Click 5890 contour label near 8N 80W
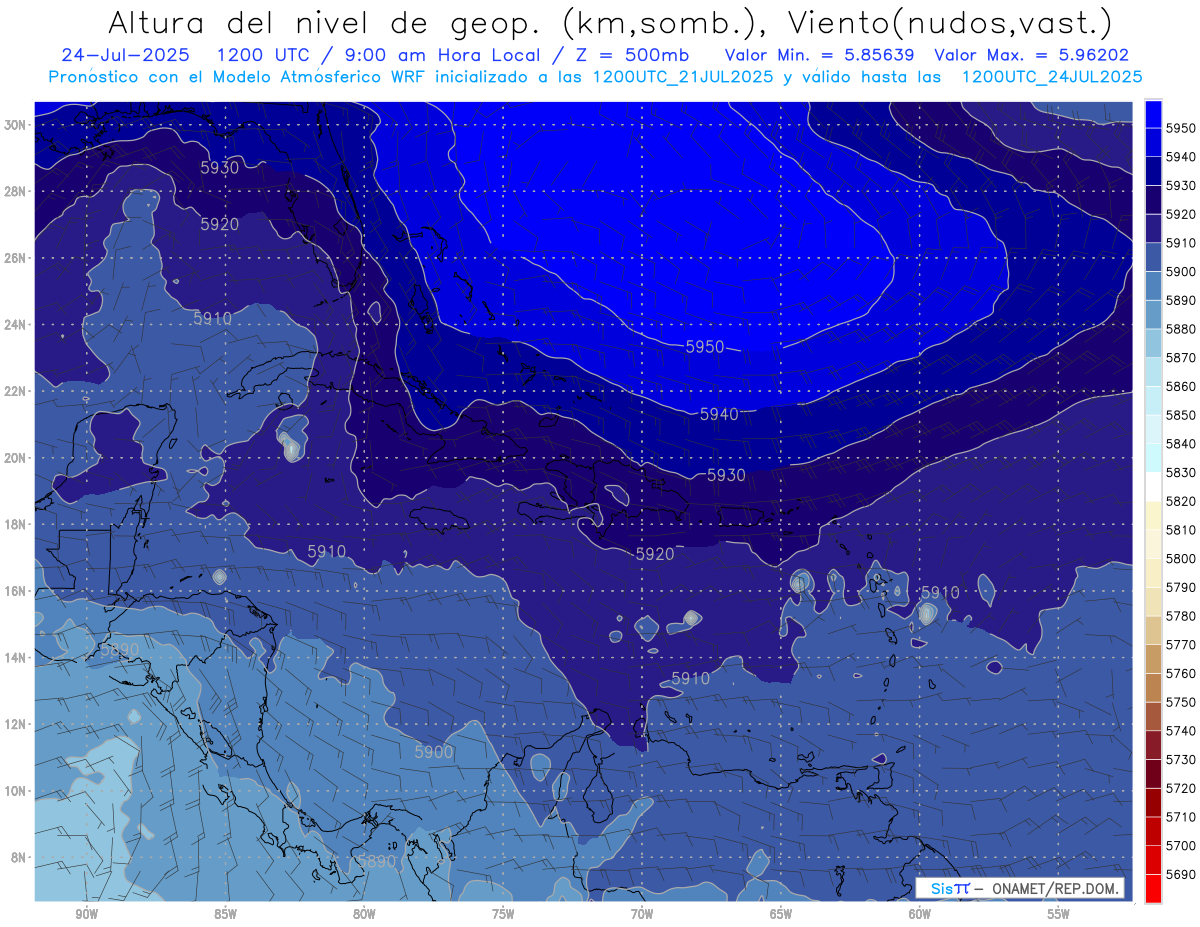The height and width of the screenshot is (927, 1200). [x=377, y=861]
